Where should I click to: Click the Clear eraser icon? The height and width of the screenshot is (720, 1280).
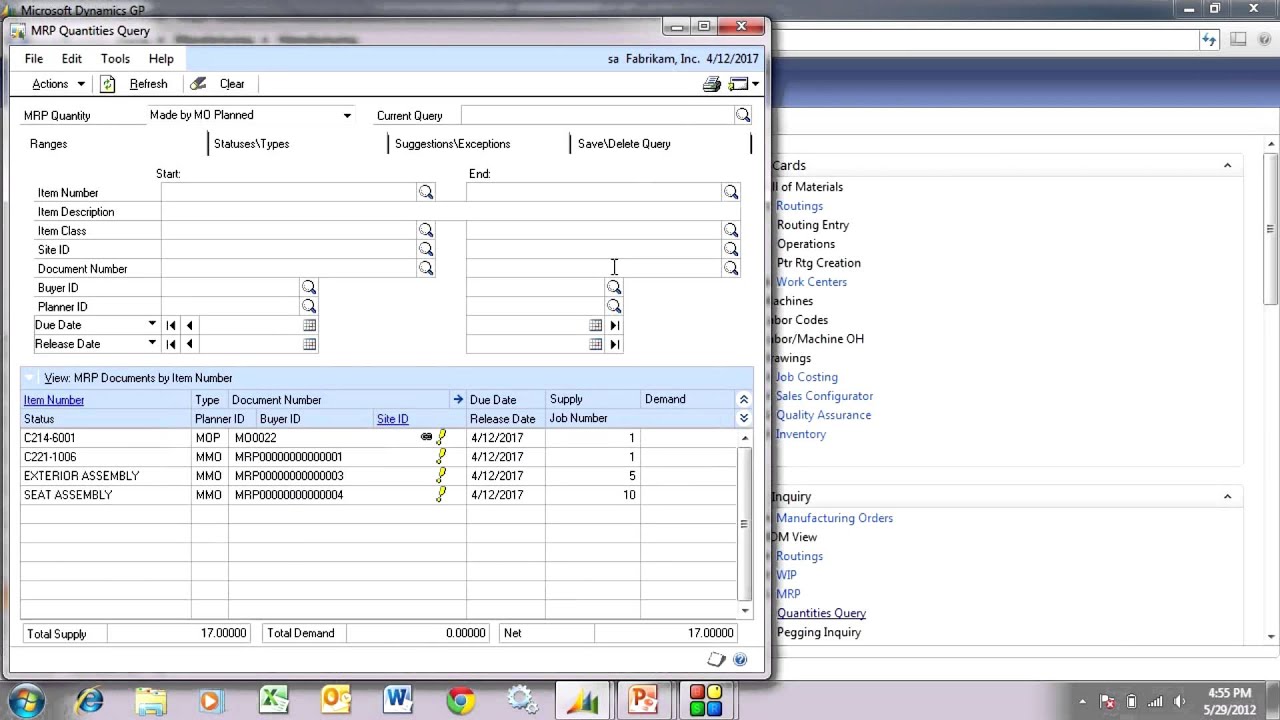[x=198, y=84]
